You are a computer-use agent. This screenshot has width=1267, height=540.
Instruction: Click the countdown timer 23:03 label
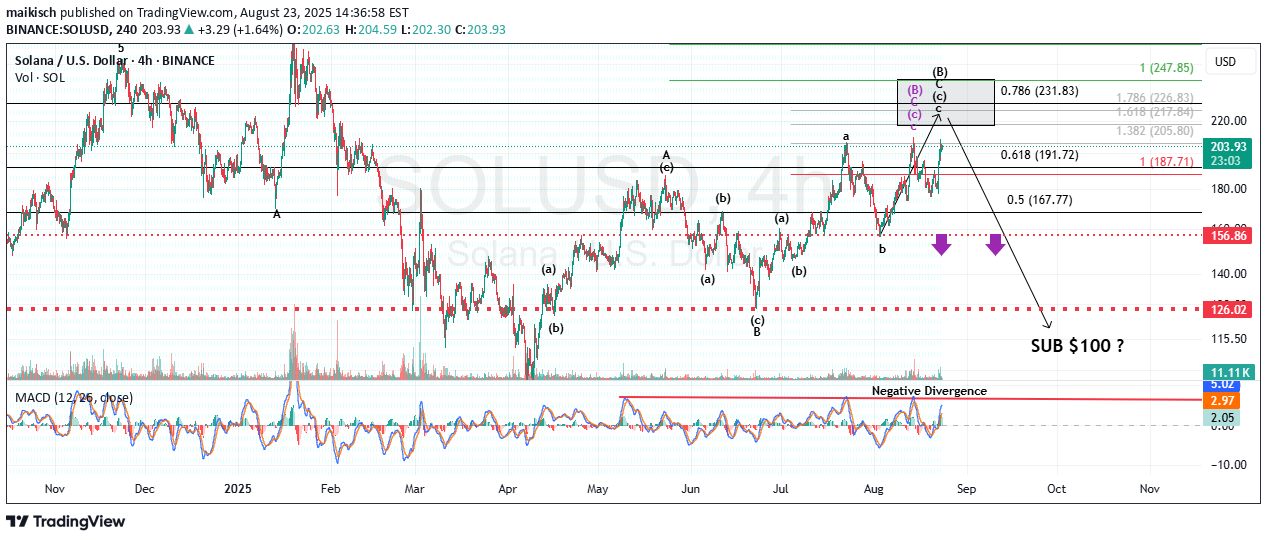1227,159
